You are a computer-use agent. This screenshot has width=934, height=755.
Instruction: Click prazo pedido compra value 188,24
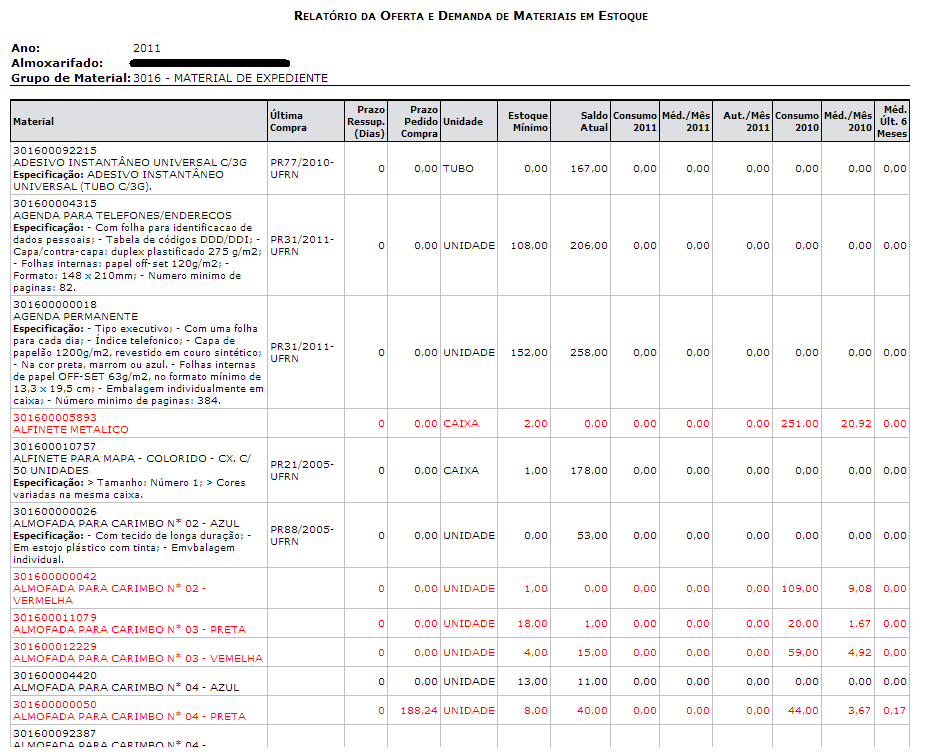point(419,711)
